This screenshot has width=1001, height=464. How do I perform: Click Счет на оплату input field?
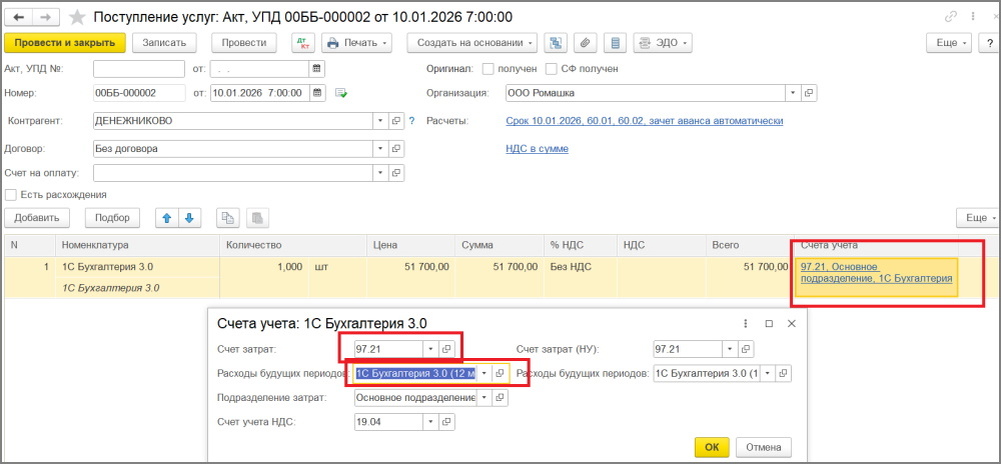(233, 172)
